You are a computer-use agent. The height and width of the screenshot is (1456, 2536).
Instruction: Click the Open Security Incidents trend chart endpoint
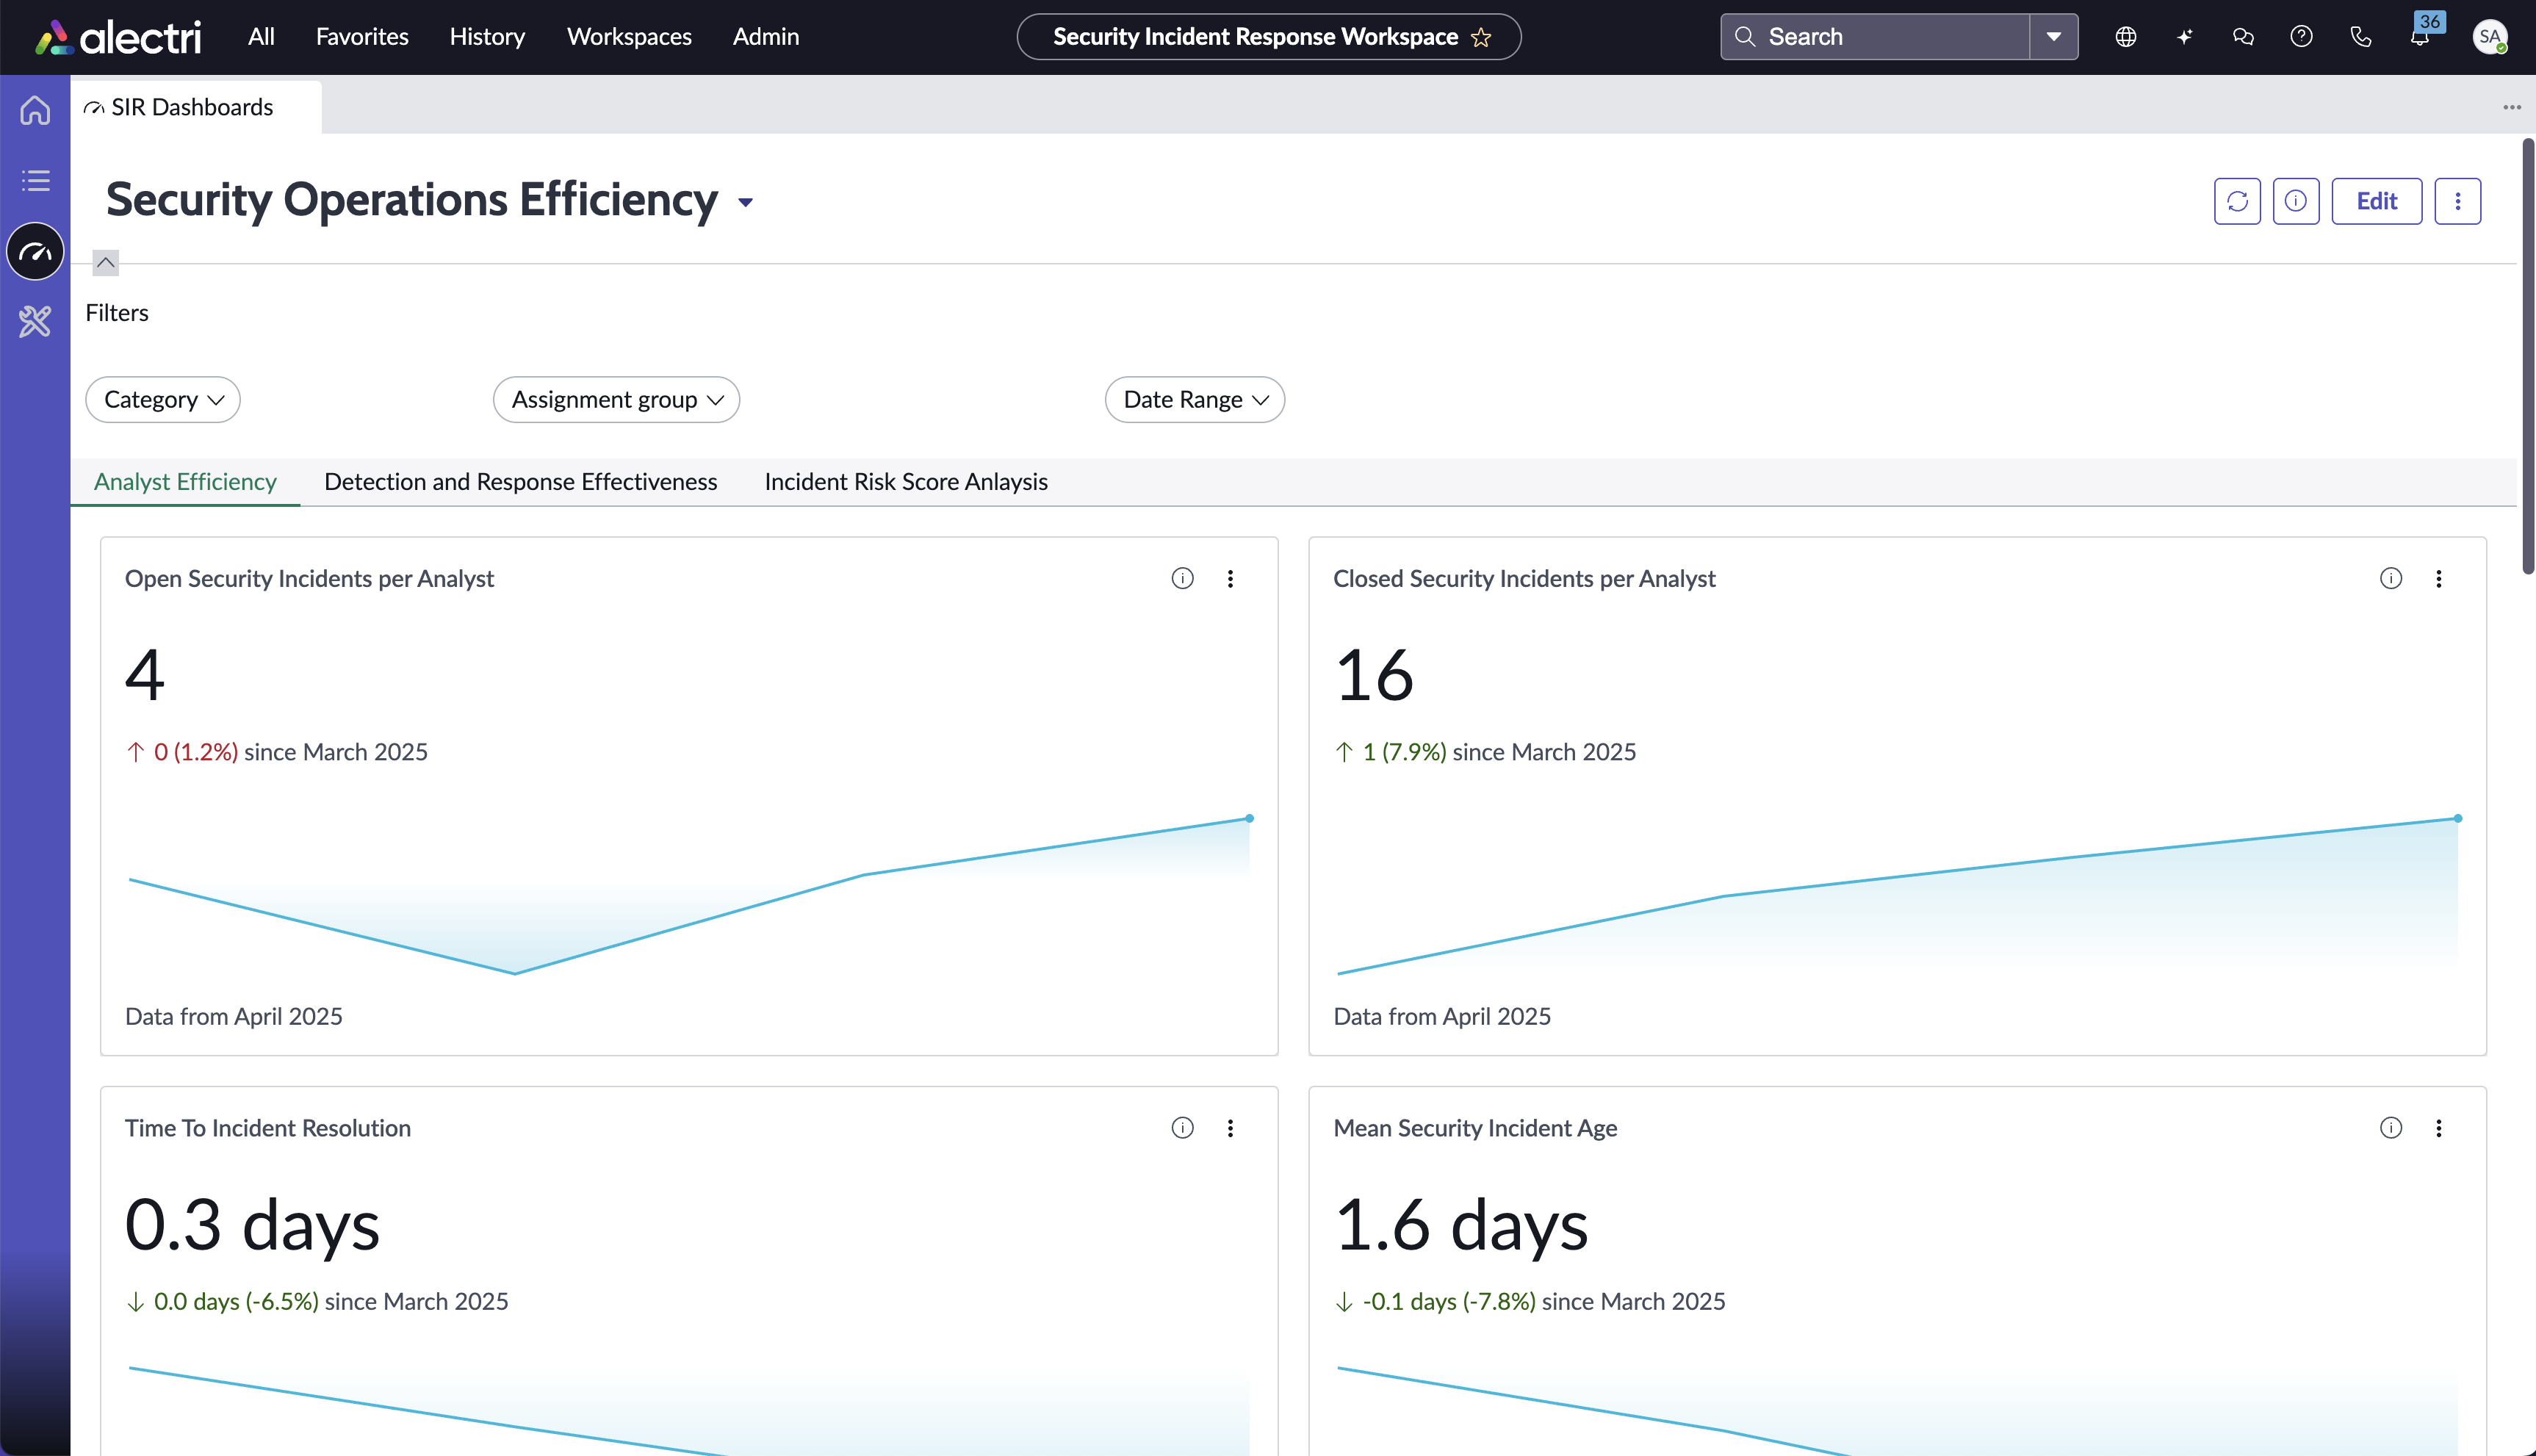(x=1249, y=818)
